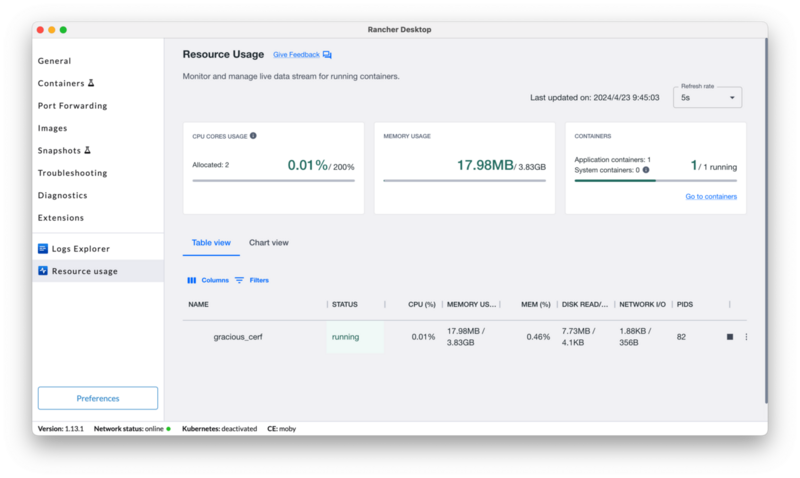Click the Logs Explorer extension icon
Viewport: 800px width, 478px height.
(43, 248)
